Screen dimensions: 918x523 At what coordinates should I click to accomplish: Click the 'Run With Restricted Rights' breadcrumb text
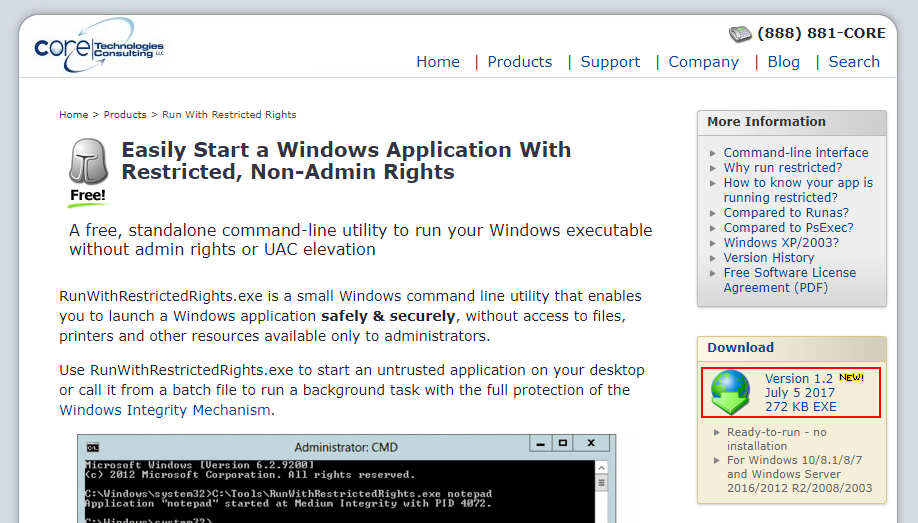pos(229,115)
